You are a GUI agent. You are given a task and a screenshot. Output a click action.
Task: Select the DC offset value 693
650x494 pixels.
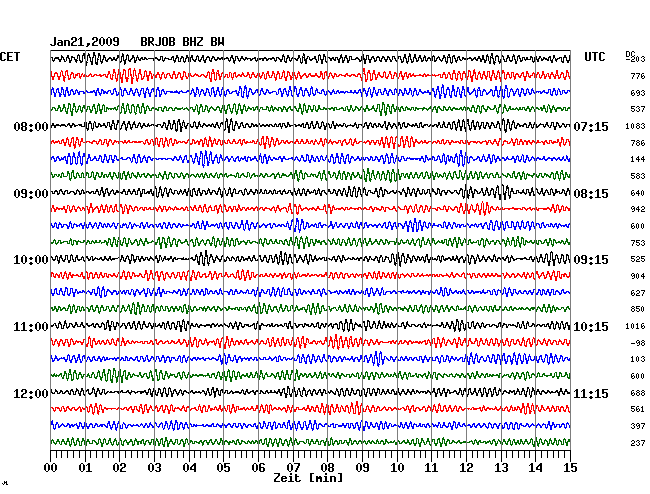(x=638, y=93)
